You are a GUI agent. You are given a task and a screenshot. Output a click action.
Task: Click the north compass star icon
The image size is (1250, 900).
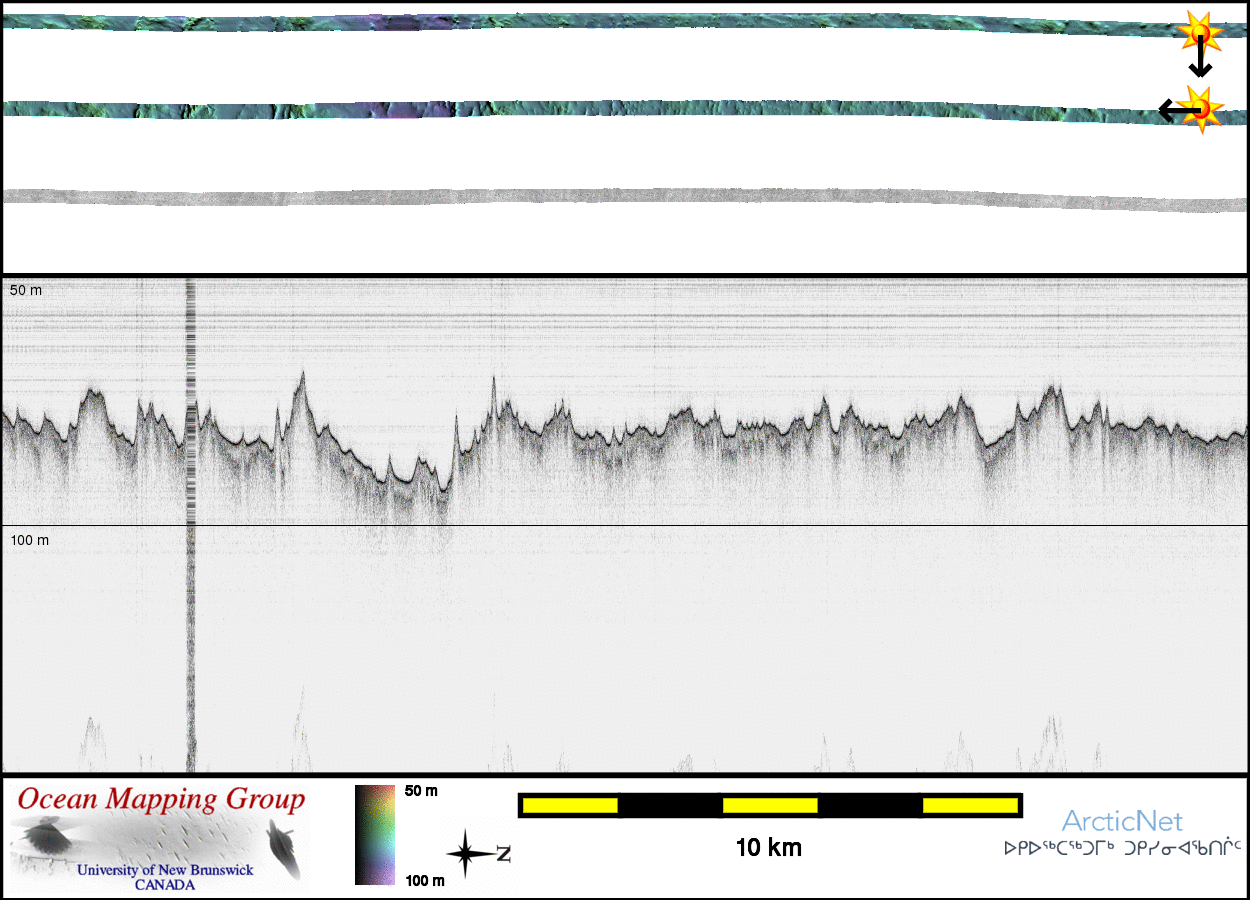click(x=466, y=855)
